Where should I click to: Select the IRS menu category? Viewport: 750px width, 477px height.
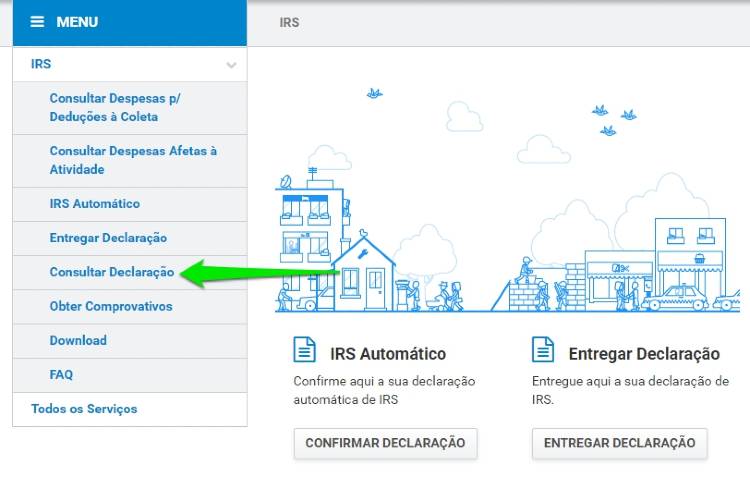click(x=130, y=64)
